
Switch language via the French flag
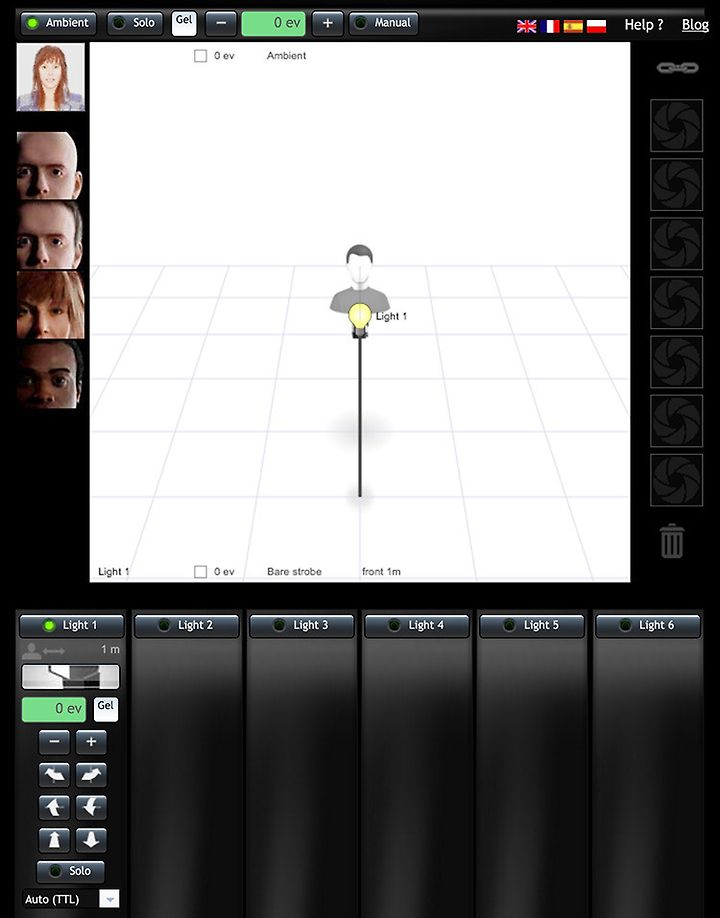550,26
